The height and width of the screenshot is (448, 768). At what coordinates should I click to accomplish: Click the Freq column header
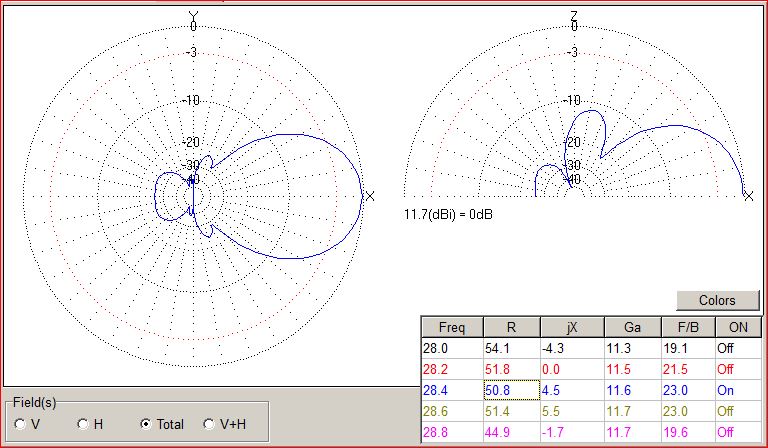[452, 327]
